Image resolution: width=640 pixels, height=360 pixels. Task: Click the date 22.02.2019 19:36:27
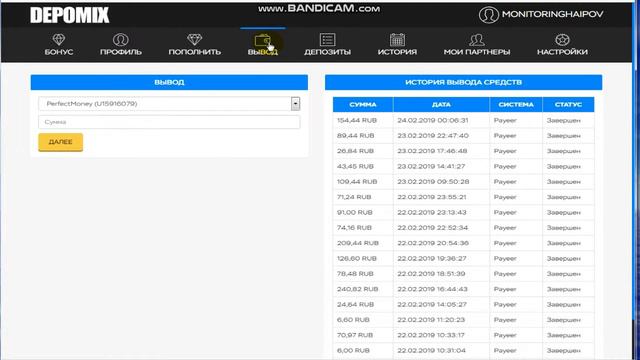coord(432,259)
